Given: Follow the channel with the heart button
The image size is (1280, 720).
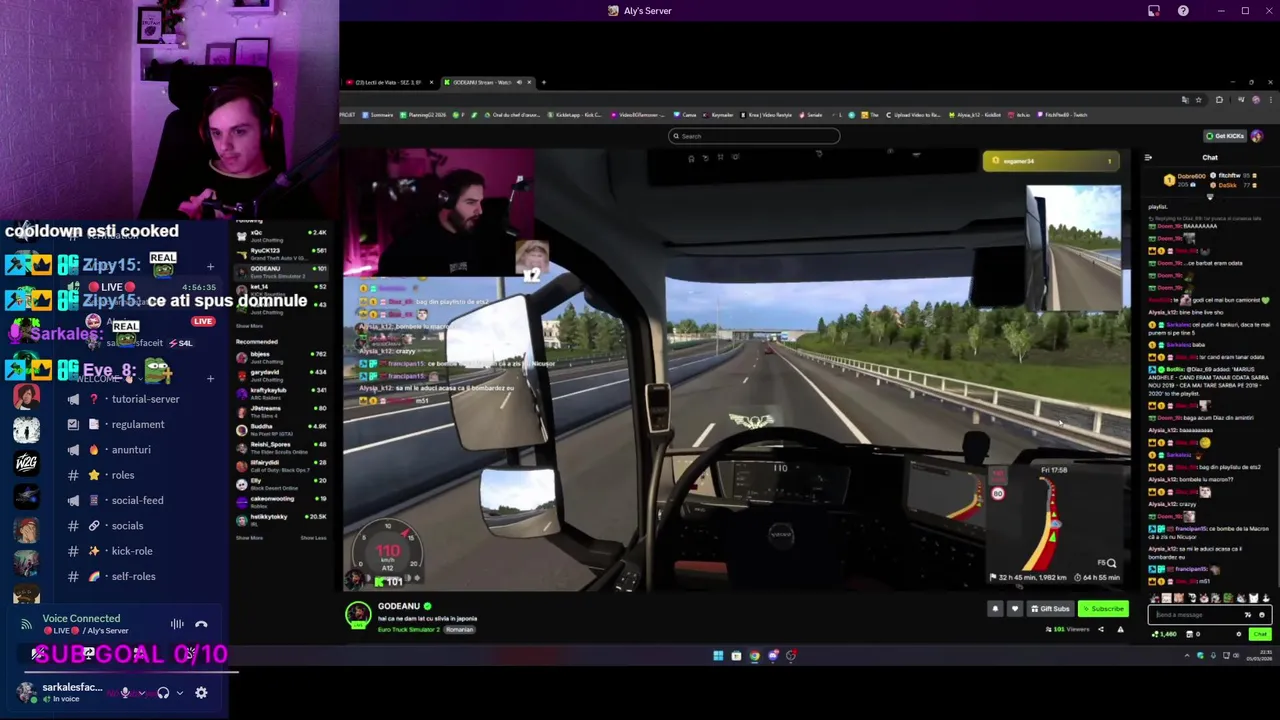Looking at the screenshot, I should click(1014, 609).
